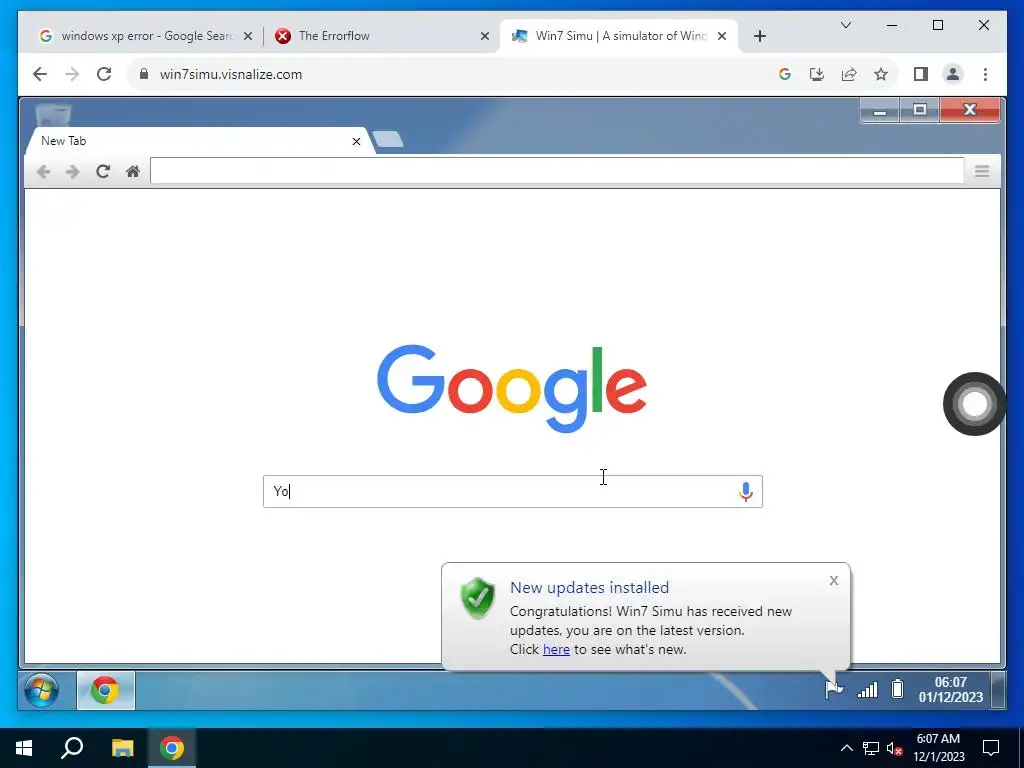Click the Google search box containing Yo
Screen dimensions: 1024x768
[x=513, y=491]
